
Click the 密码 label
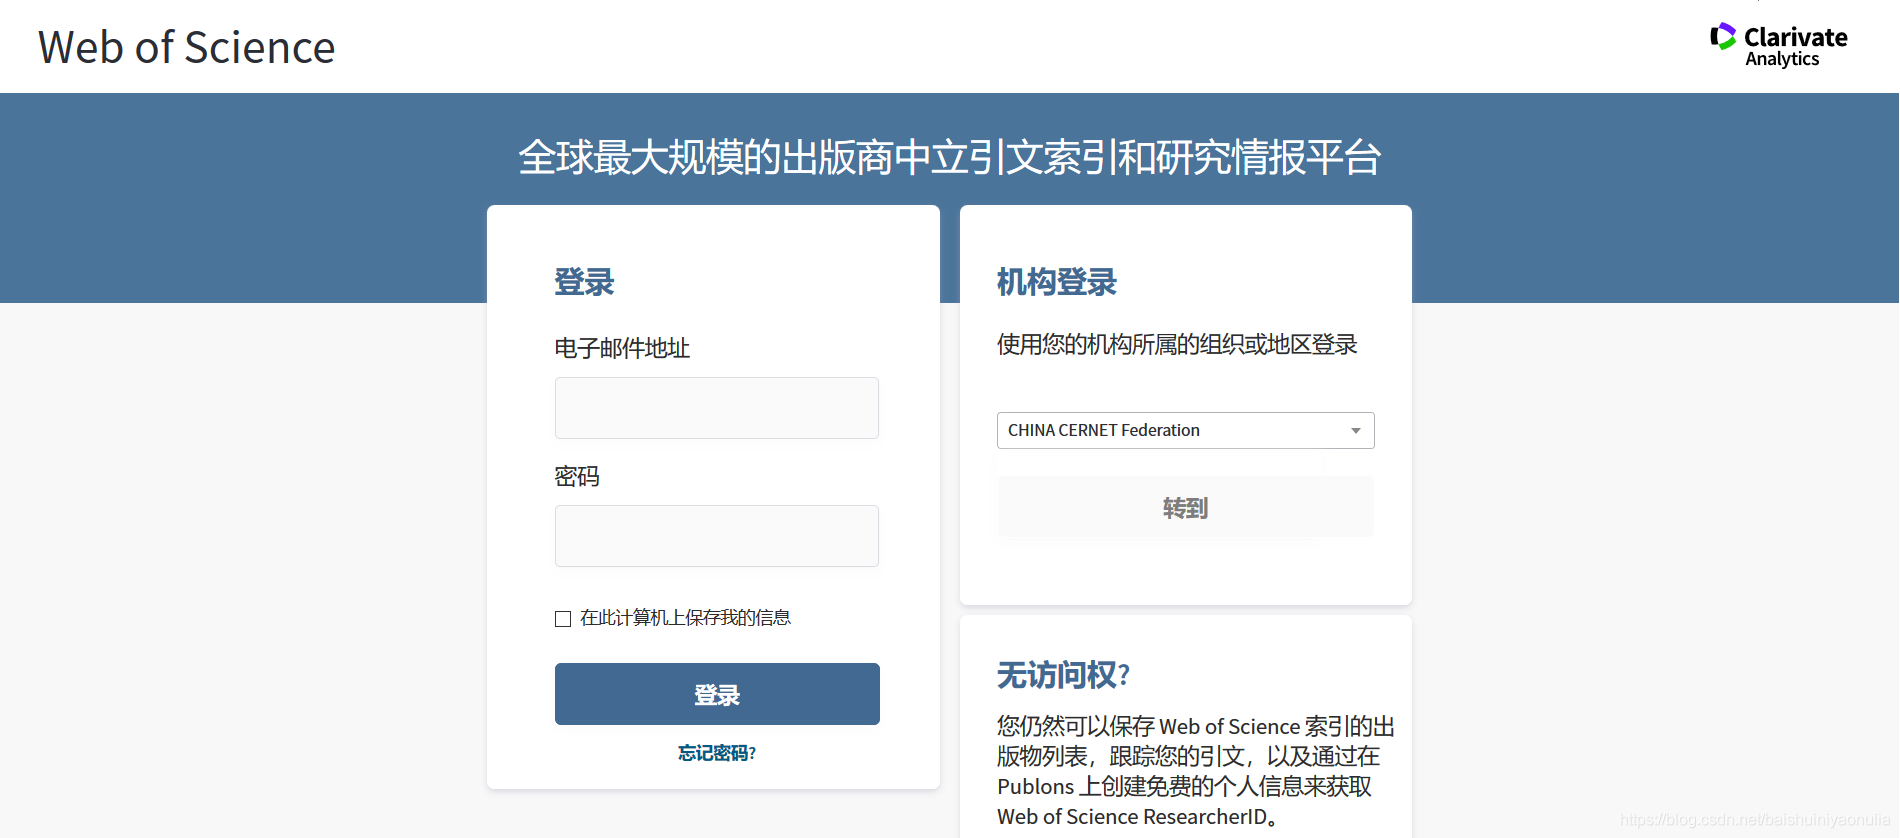click(577, 476)
